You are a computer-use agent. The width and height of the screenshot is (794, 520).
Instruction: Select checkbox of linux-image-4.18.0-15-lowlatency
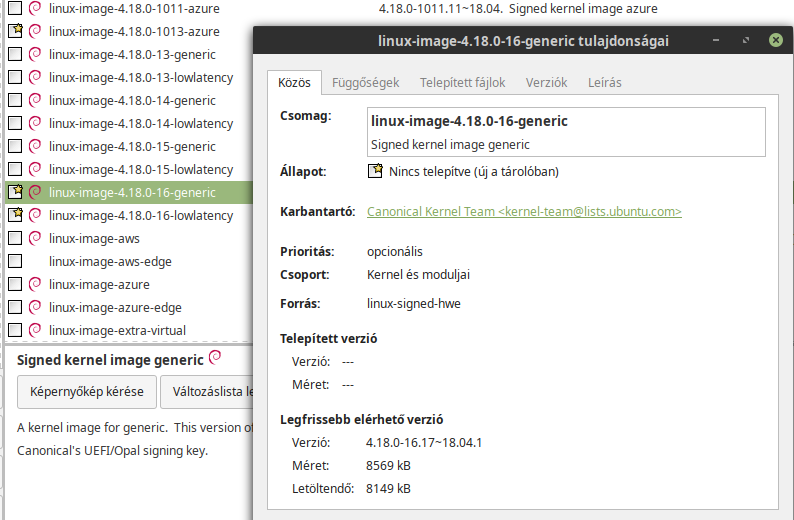15,169
